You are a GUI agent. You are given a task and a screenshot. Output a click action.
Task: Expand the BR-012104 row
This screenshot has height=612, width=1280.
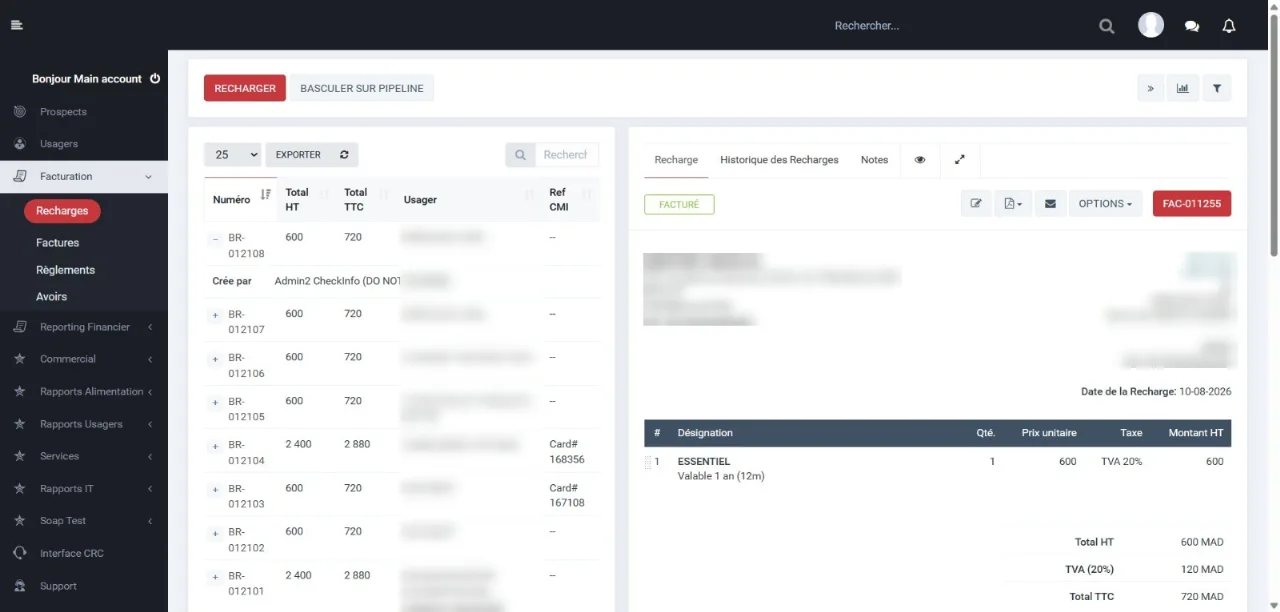(215, 446)
